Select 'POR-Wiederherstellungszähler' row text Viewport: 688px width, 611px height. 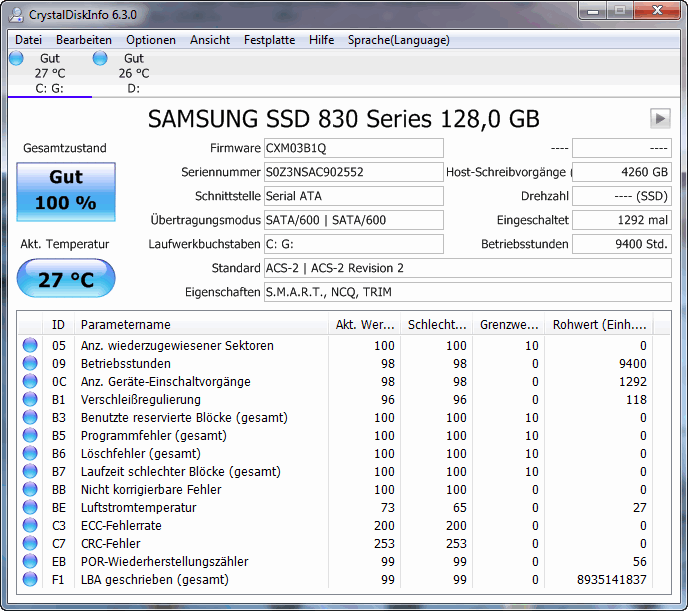point(165,561)
